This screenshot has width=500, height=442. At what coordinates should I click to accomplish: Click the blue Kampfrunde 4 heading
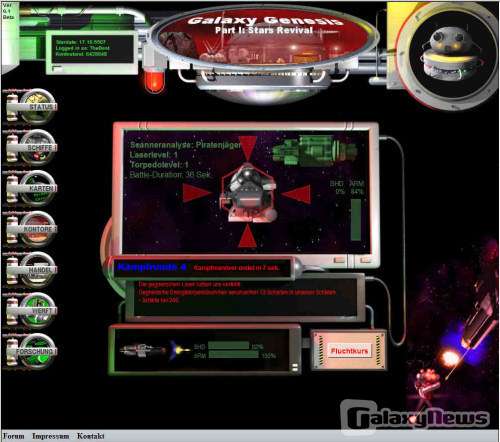(152, 267)
